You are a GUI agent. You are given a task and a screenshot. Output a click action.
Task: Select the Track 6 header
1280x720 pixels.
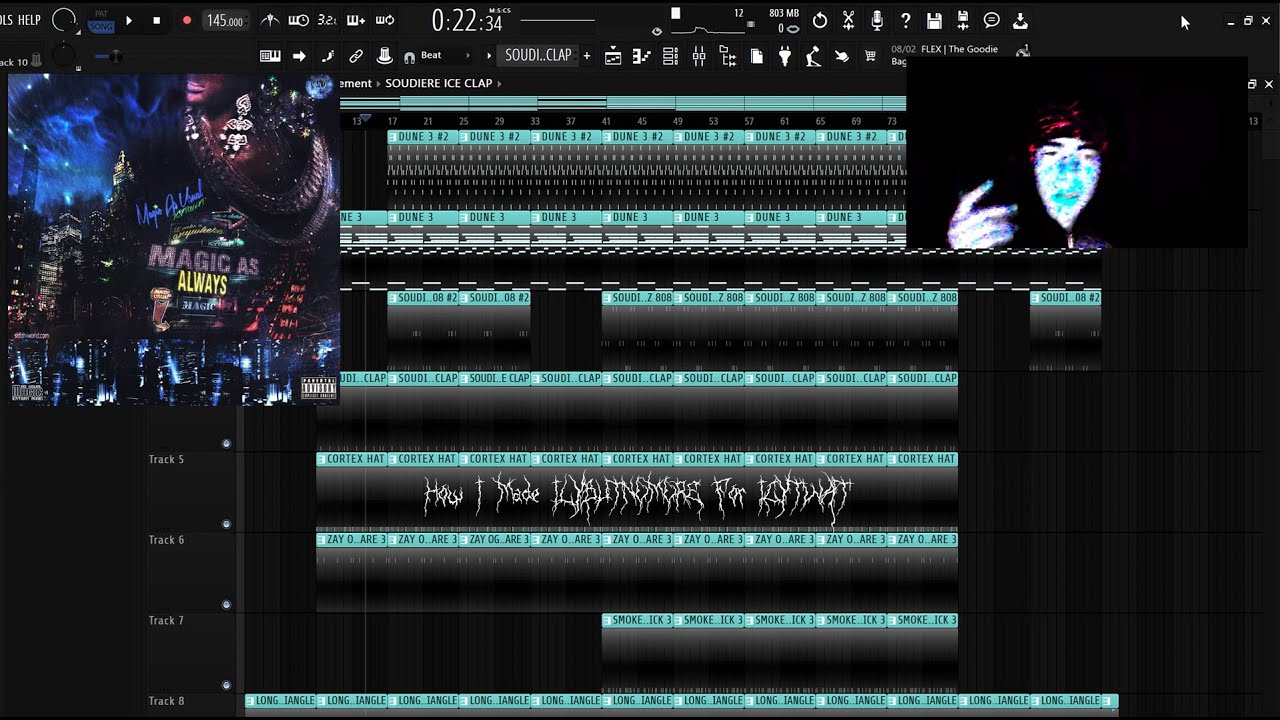[190, 572]
